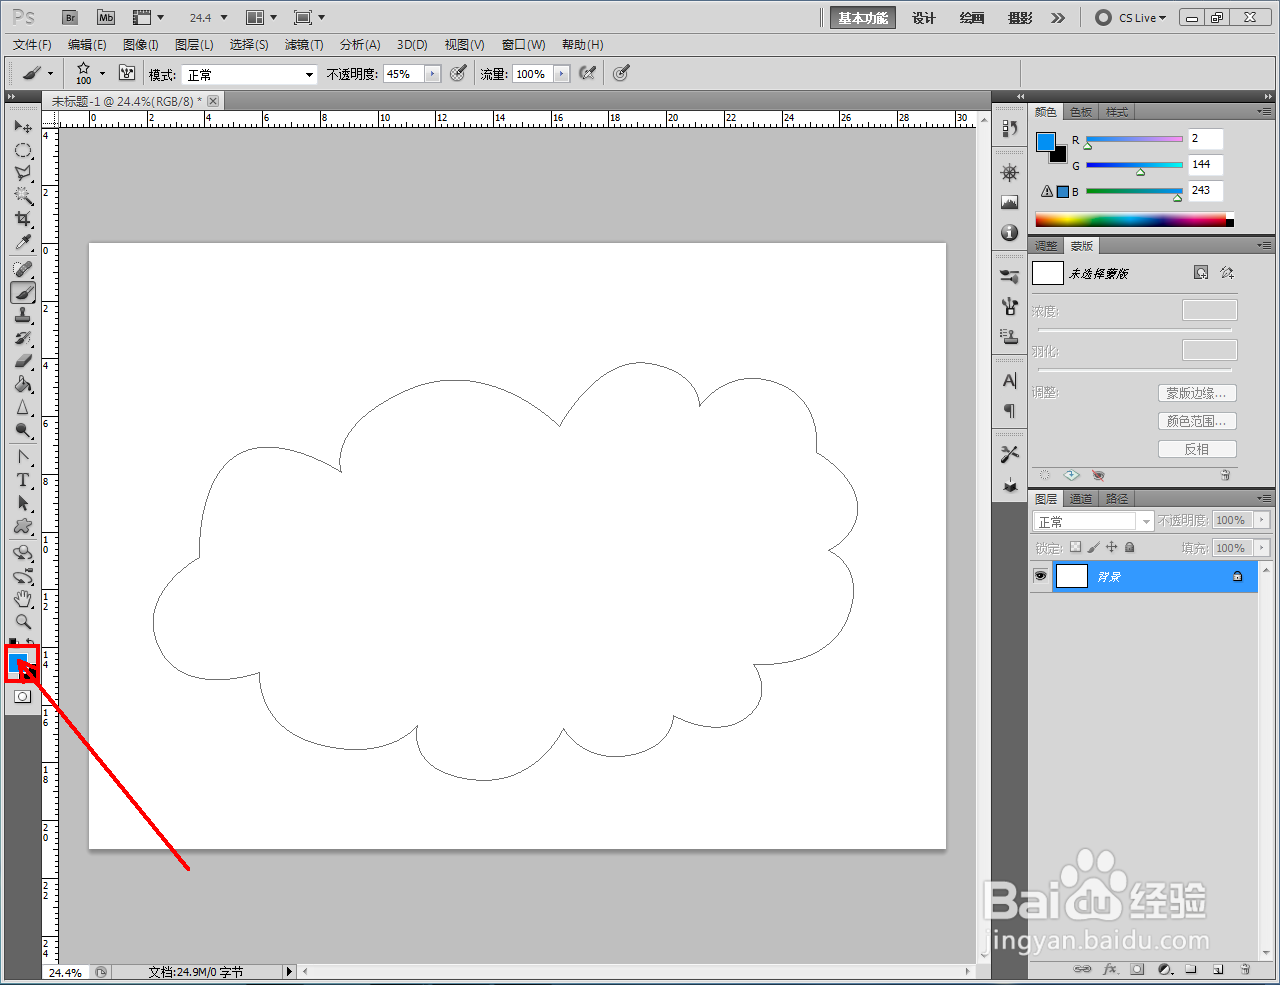
Task: Open the flow 100% slider arrow
Action: 562,74
